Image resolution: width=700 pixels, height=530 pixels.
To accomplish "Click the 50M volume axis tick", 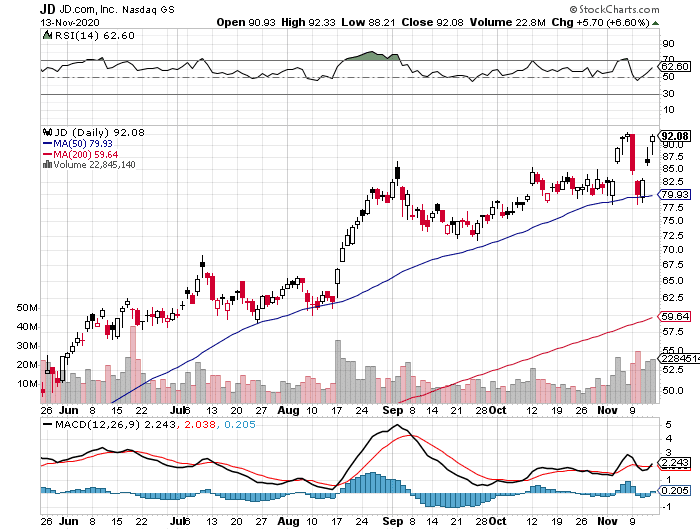I will [27, 308].
